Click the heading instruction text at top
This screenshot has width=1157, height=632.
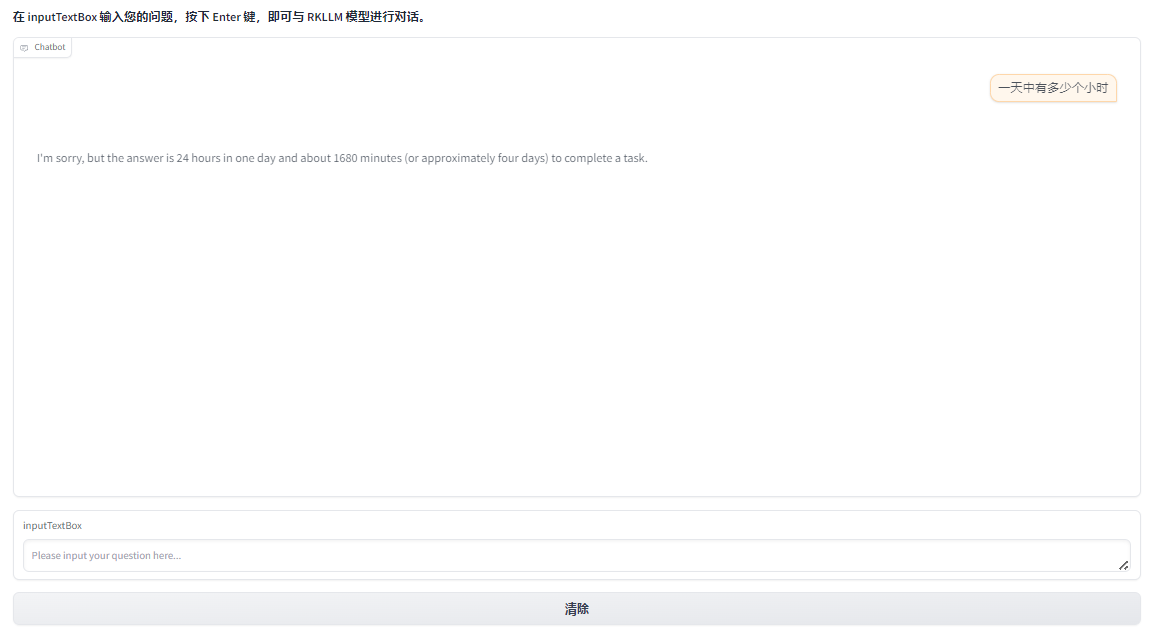[220, 16]
